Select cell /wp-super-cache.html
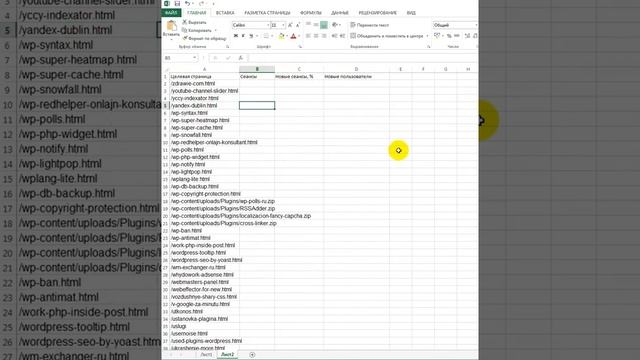The width and height of the screenshot is (640, 360). (x=204, y=127)
